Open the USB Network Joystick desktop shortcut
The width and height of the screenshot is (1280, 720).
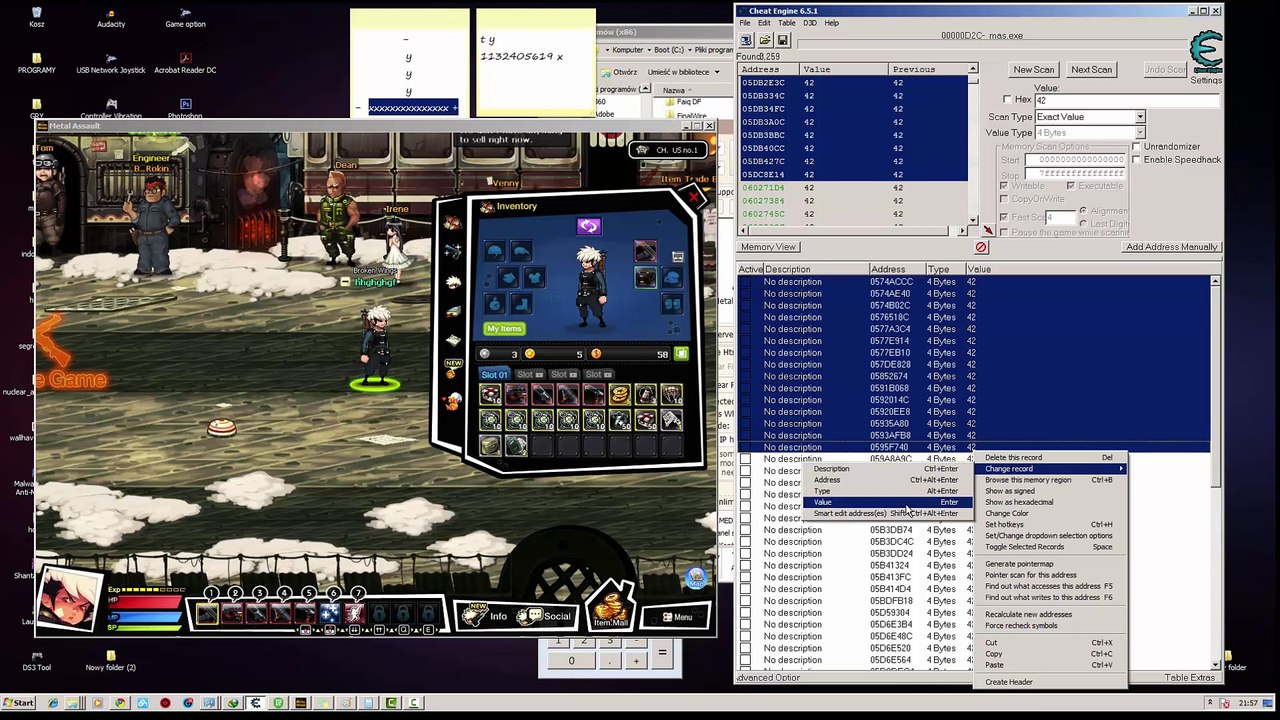point(111,62)
